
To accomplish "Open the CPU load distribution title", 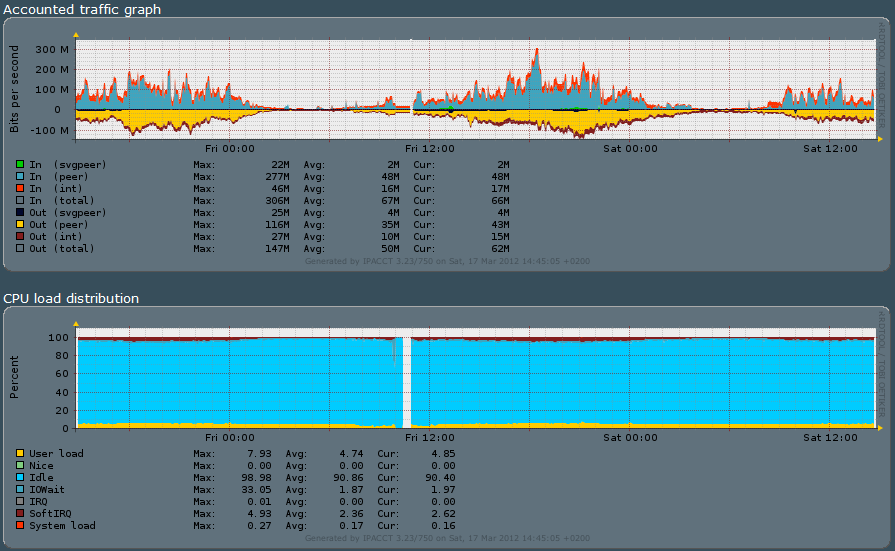I will tap(71, 298).
